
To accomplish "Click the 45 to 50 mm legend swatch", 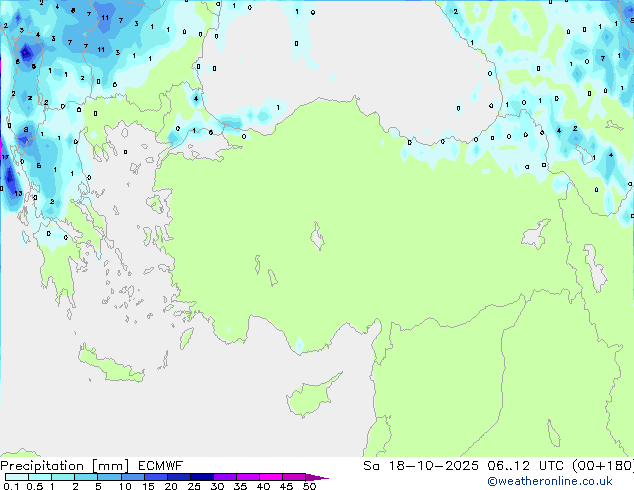I will [x=294, y=477].
